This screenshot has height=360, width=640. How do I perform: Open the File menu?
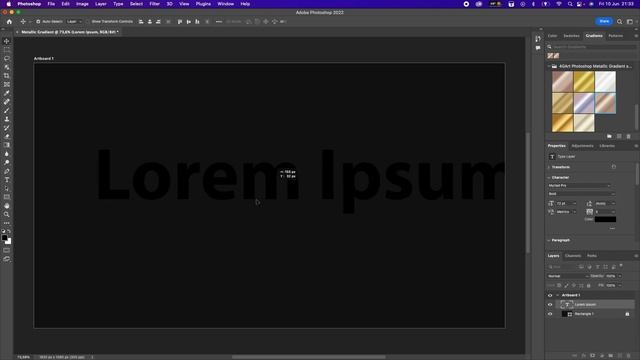(x=51, y=4)
